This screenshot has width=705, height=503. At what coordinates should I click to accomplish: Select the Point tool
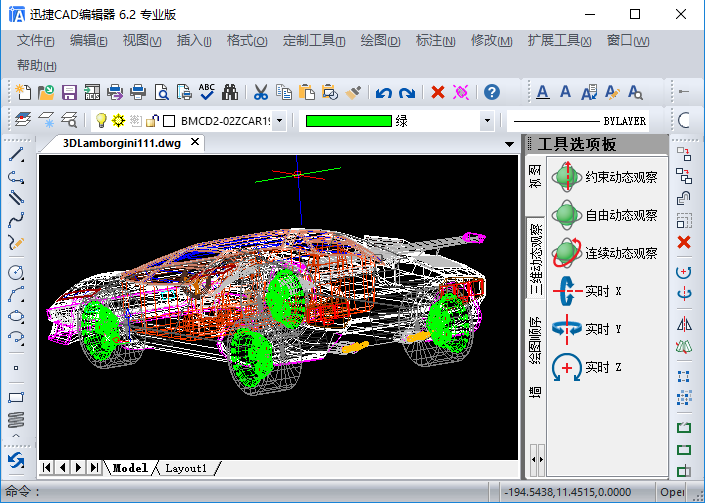tap(16, 368)
